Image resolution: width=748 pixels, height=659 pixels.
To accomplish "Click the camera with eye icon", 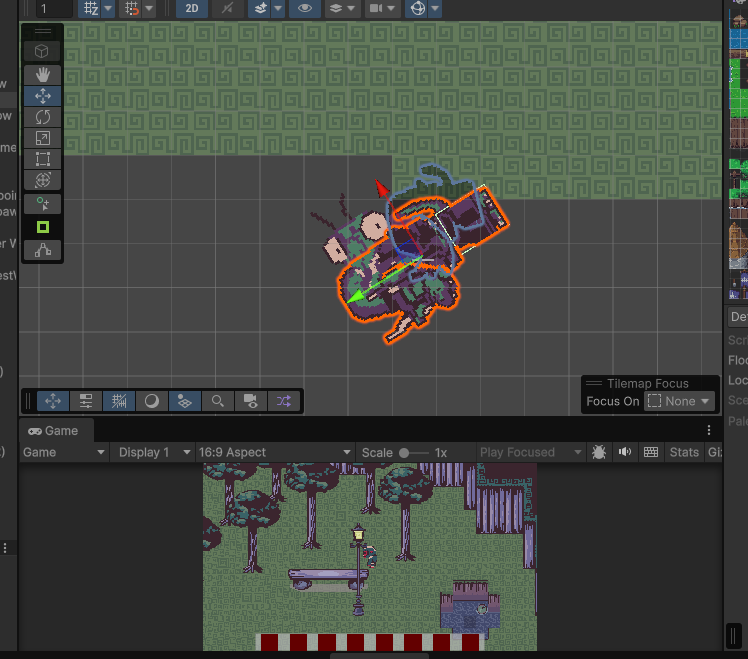I will (x=250, y=401).
